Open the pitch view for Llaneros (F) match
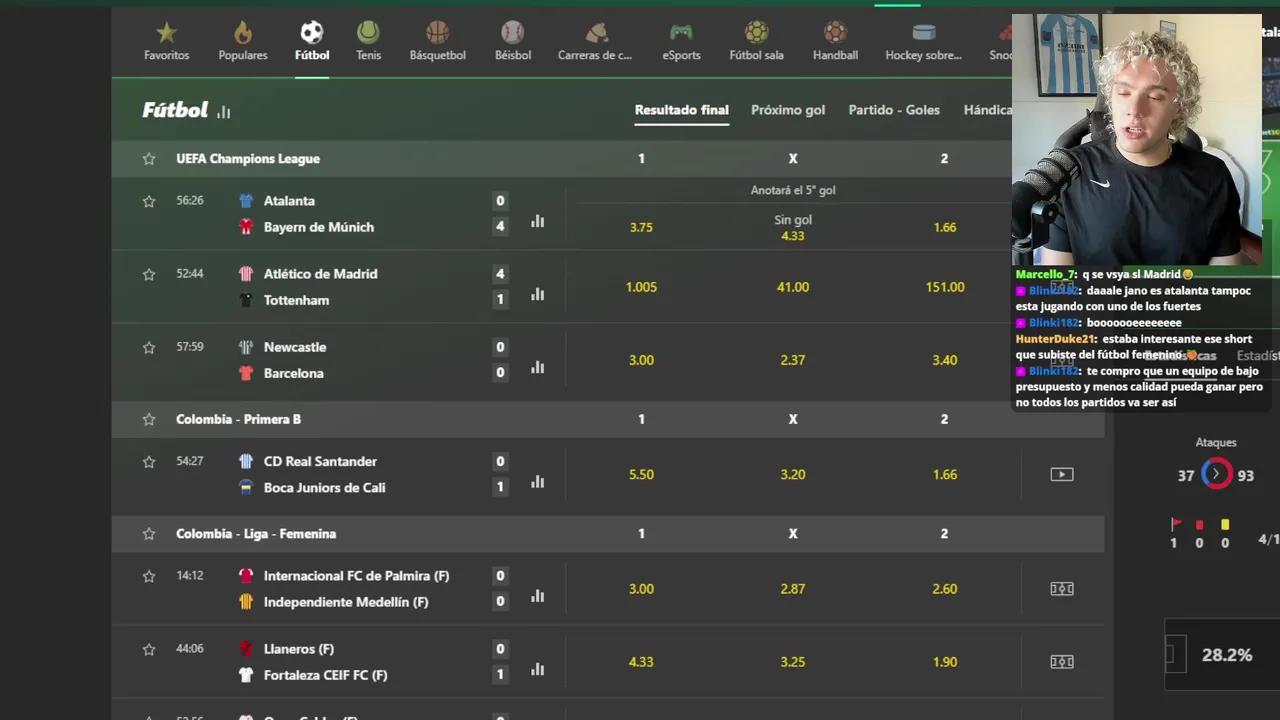Screen dimensions: 1280x720 1061,662
